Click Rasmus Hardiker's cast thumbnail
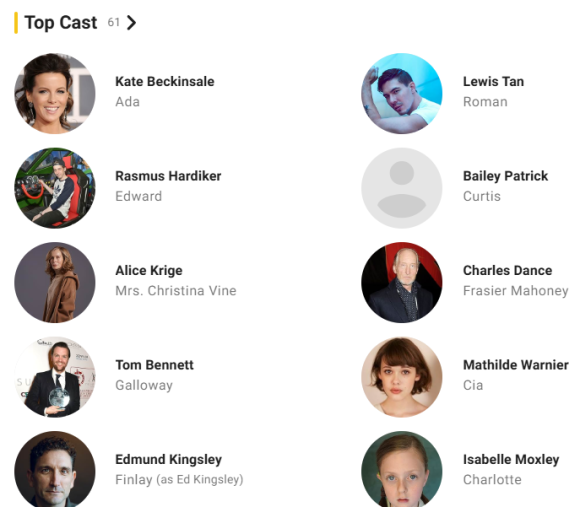 pos(55,188)
